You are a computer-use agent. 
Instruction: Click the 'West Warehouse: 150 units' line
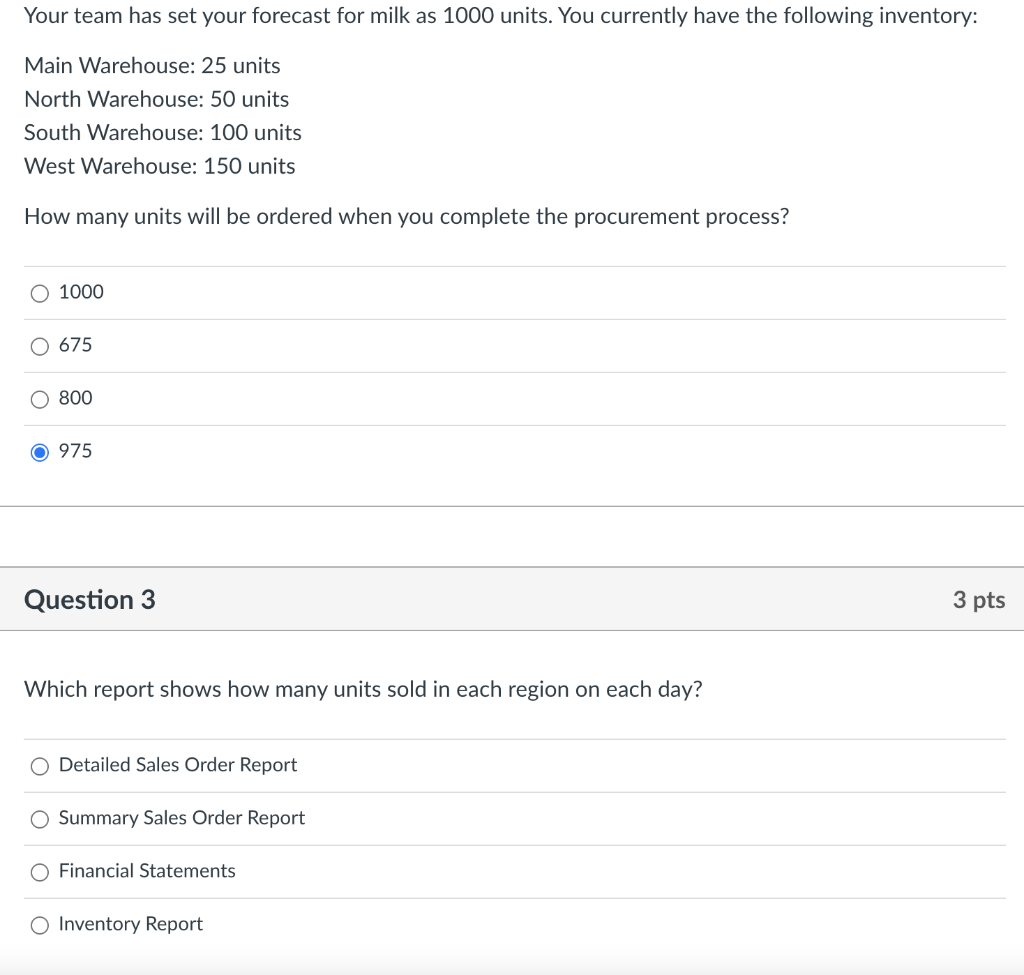coord(160,166)
